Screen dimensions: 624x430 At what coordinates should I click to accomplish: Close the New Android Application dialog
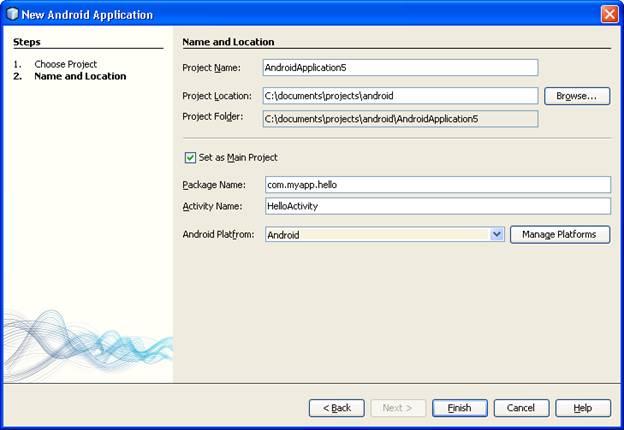click(609, 14)
